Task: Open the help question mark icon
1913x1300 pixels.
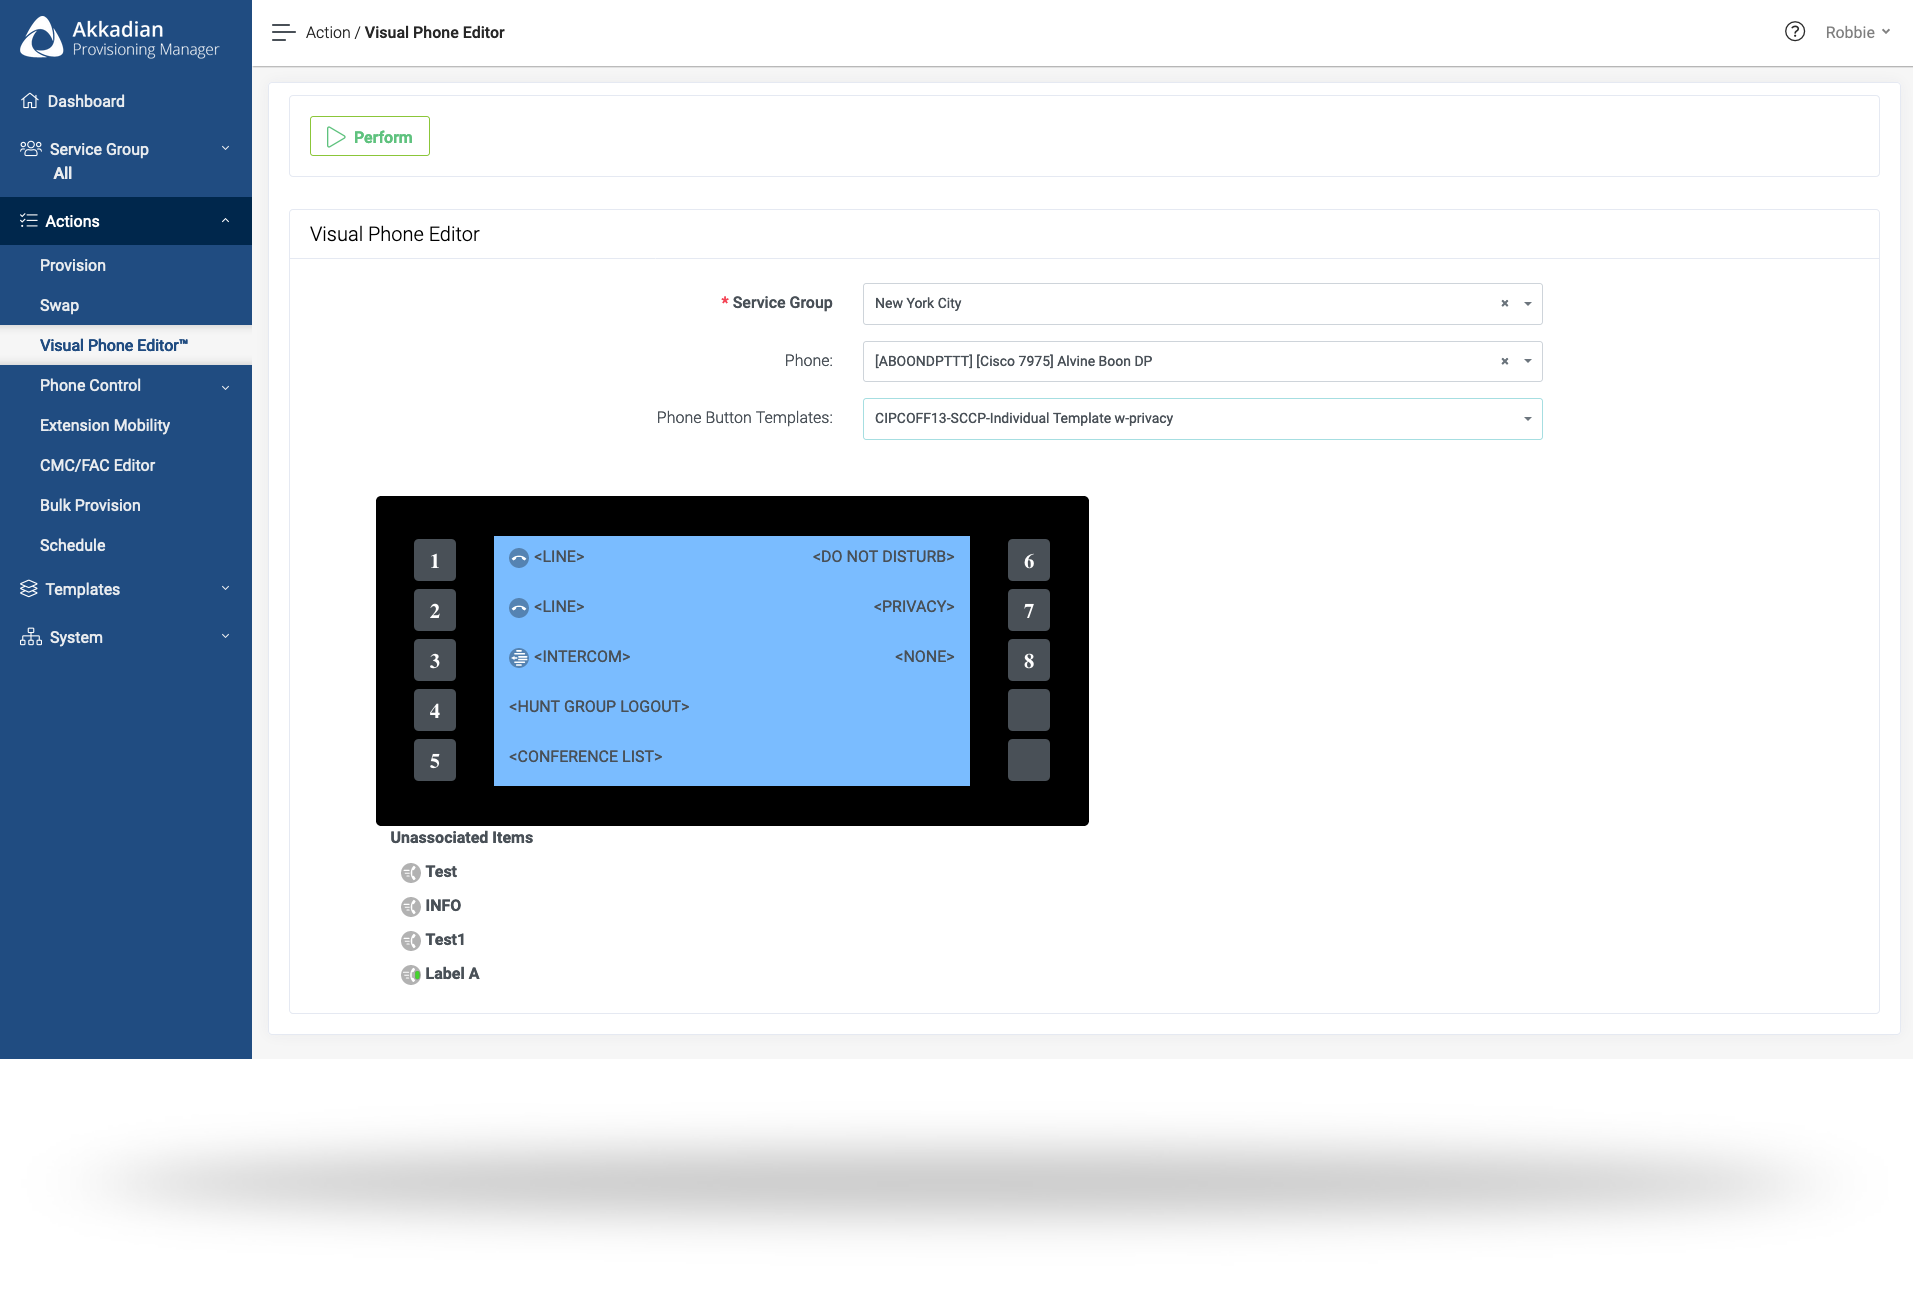Action: click(x=1795, y=32)
